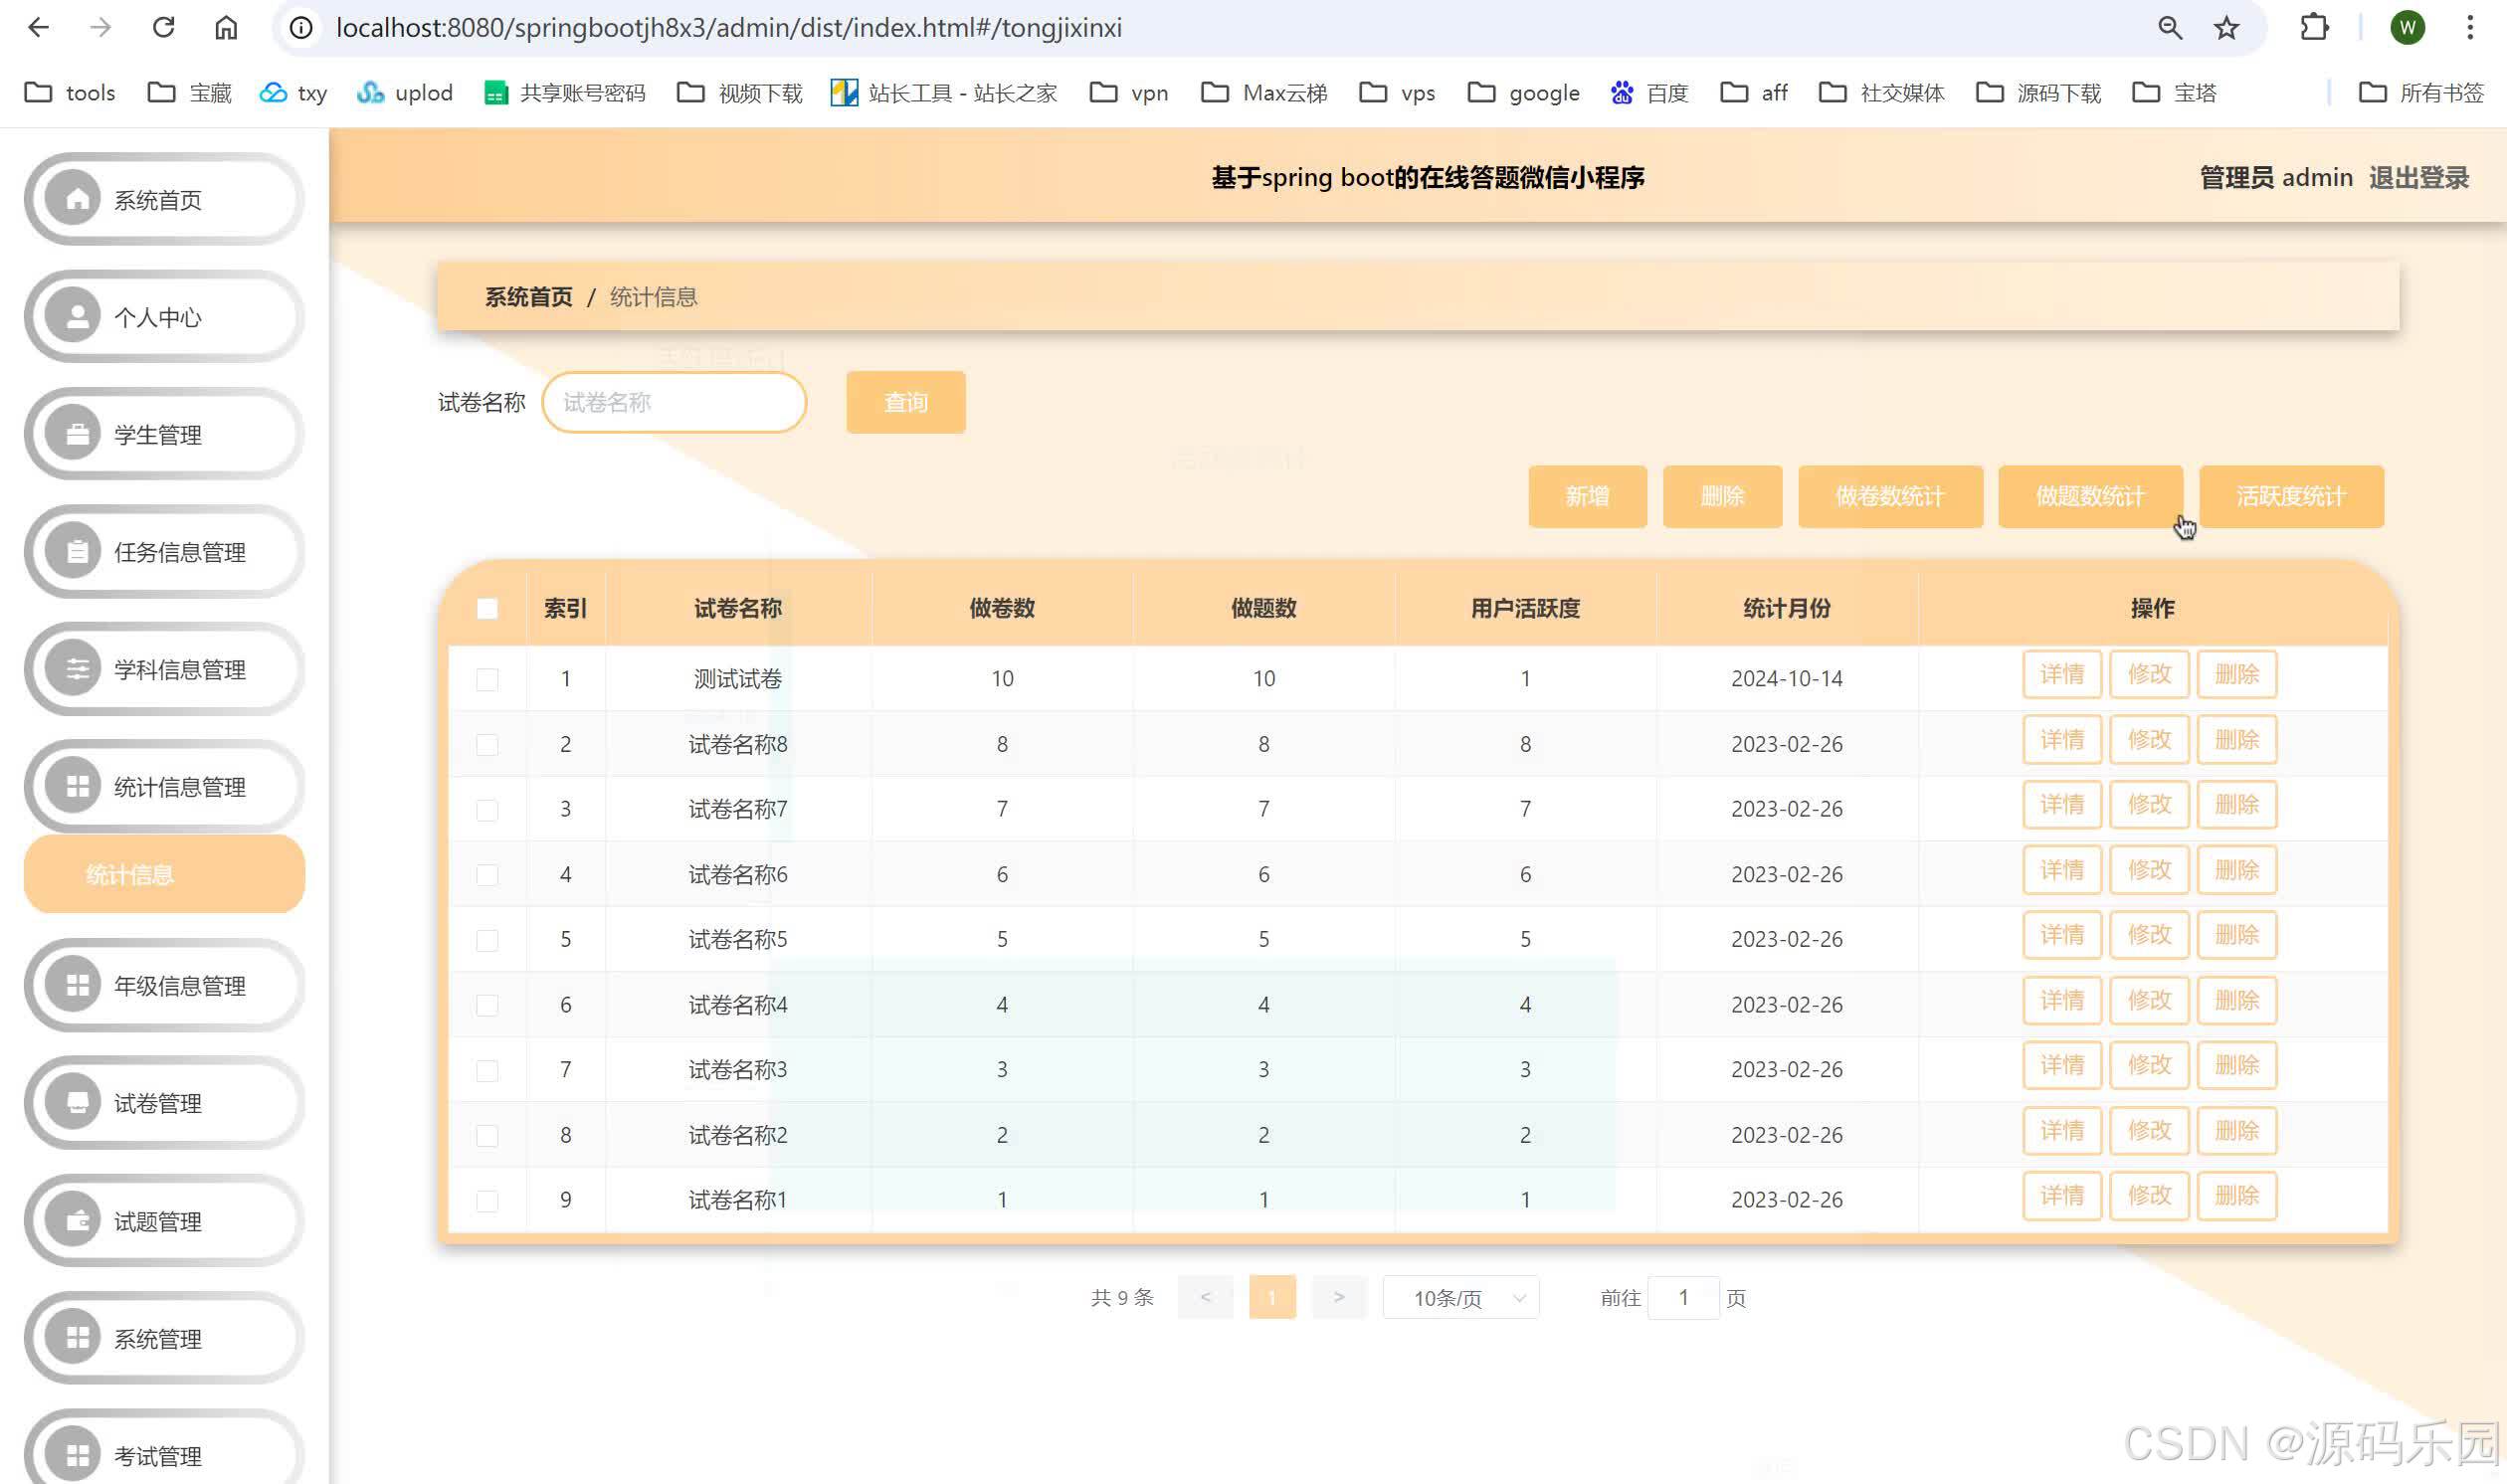Click the 做题数统计 button
Screen dimensions: 2507x1484
tap(2089, 497)
